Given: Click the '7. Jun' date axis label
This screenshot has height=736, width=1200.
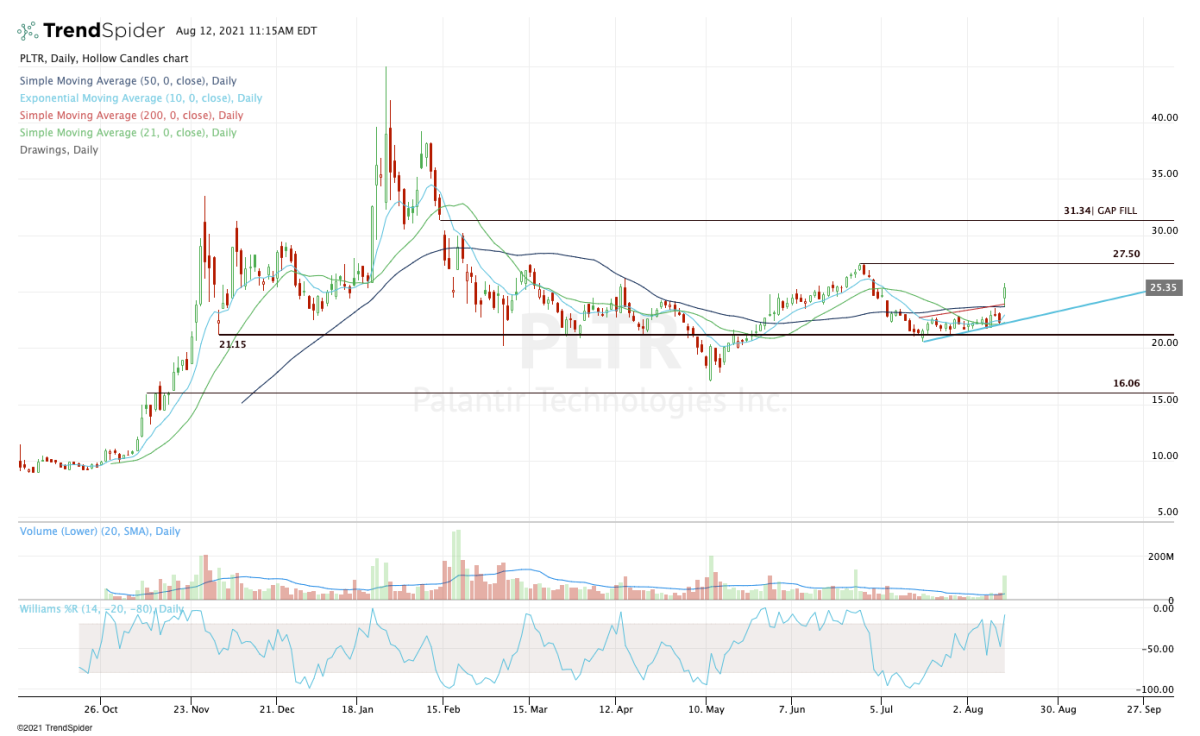Looking at the screenshot, I should pyautogui.click(x=791, y=708).
